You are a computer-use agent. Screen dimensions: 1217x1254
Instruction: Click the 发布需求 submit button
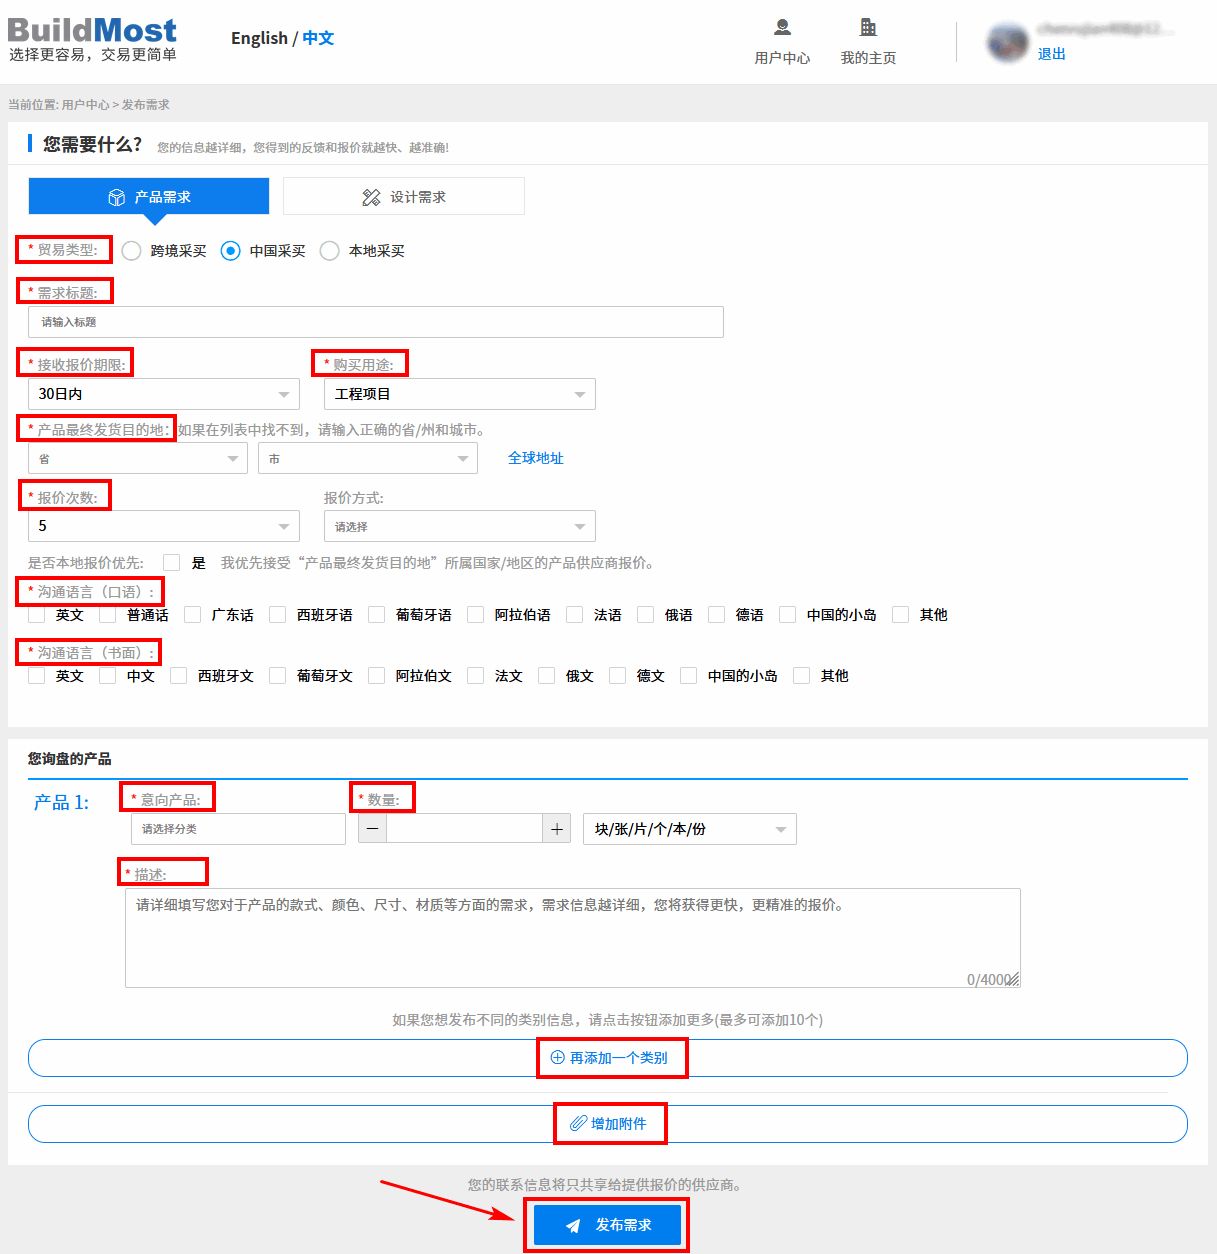[x=607, y=1225]
